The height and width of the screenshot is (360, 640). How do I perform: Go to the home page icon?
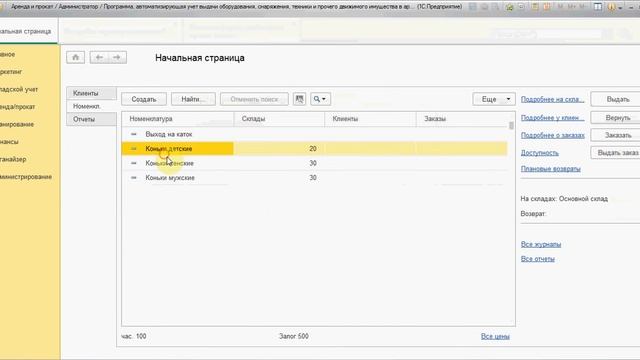pyautogui.click(x=76, y=57)
